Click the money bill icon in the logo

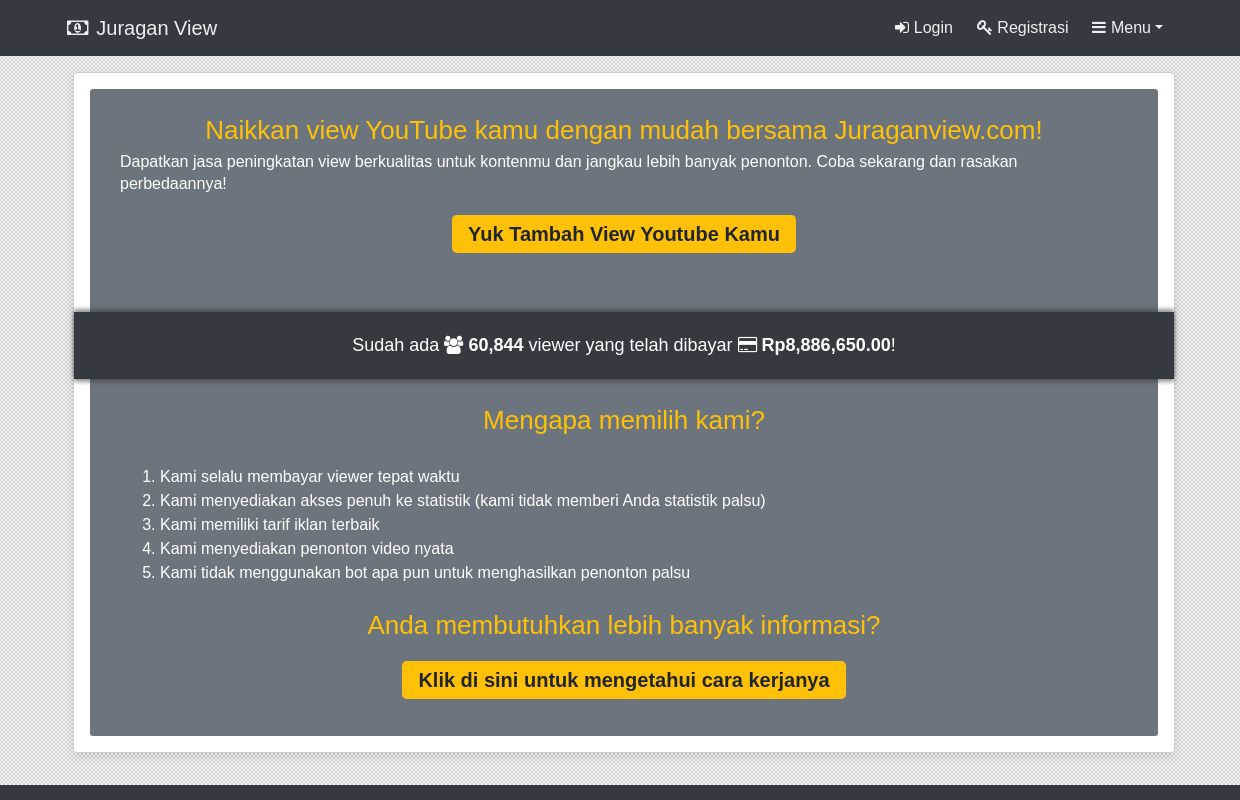(x=77, y=28)
